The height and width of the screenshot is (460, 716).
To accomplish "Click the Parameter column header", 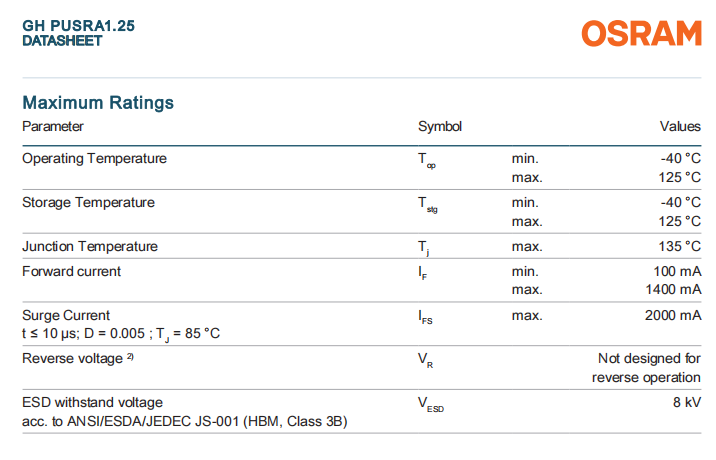I will click(x=53, y=127).
